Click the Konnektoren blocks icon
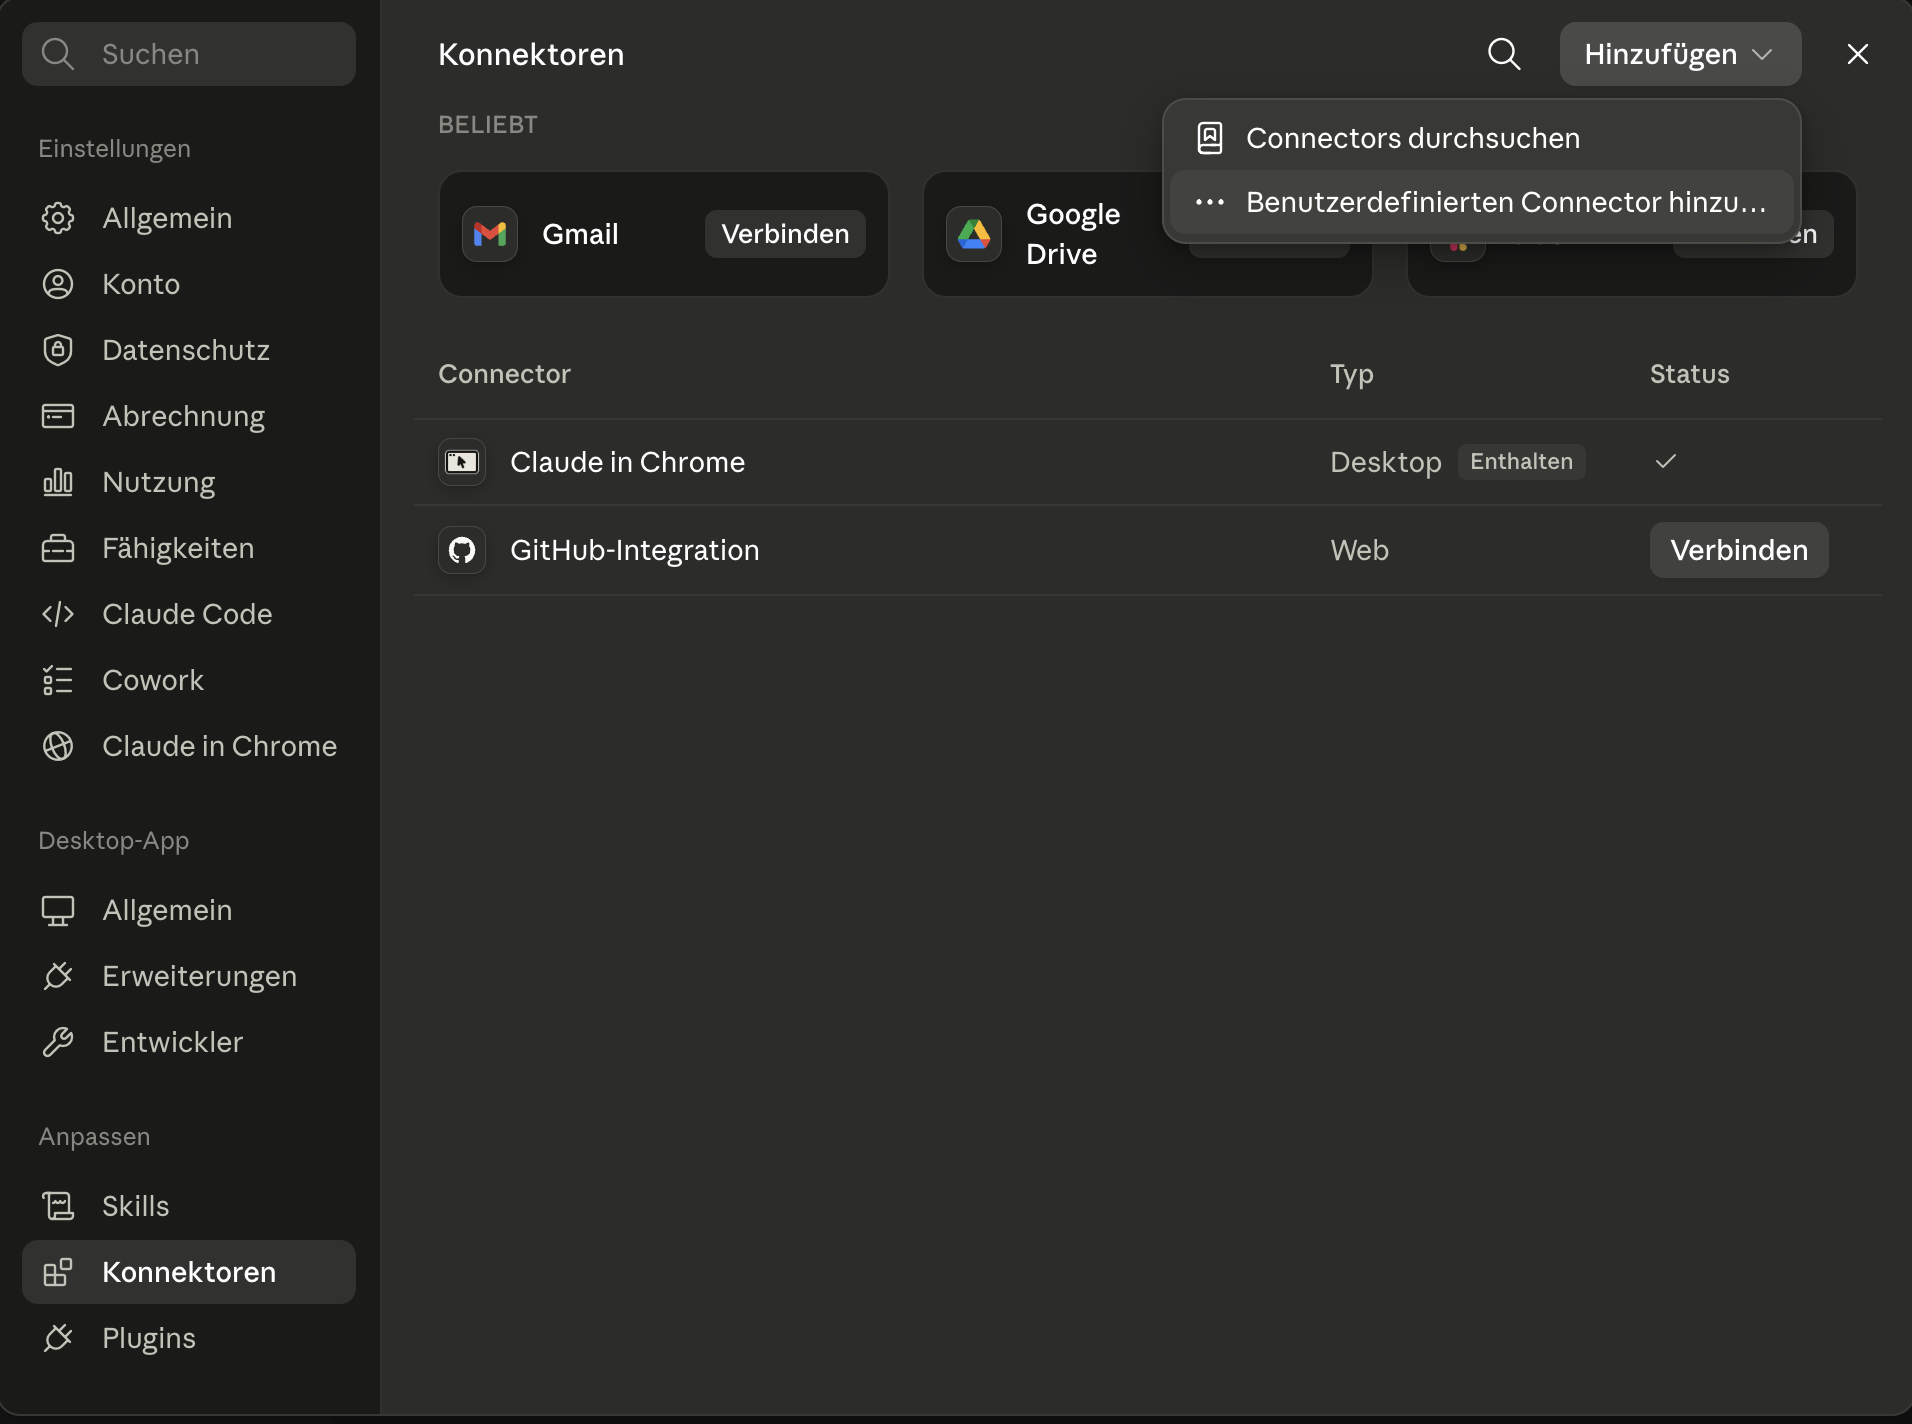The height and width of the screenshot is (1424, 1912). [58, 1272]
